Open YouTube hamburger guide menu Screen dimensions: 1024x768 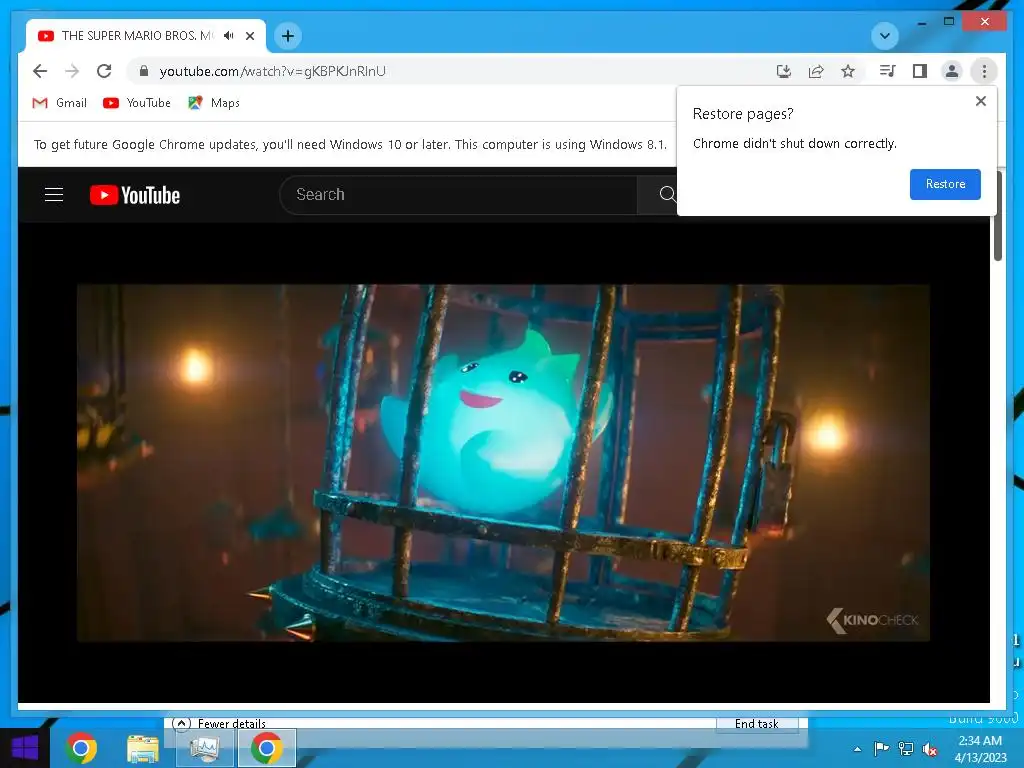click(x=54, y=195)
